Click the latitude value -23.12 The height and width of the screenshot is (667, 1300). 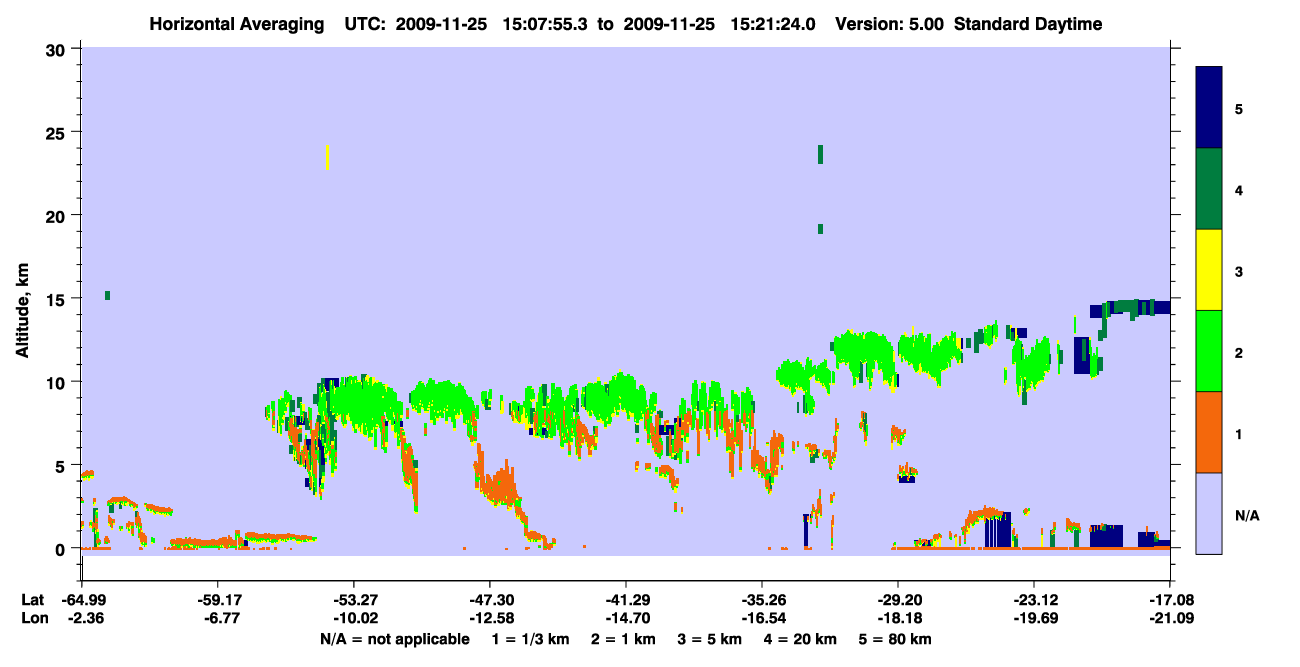[x=1033, y=600]
